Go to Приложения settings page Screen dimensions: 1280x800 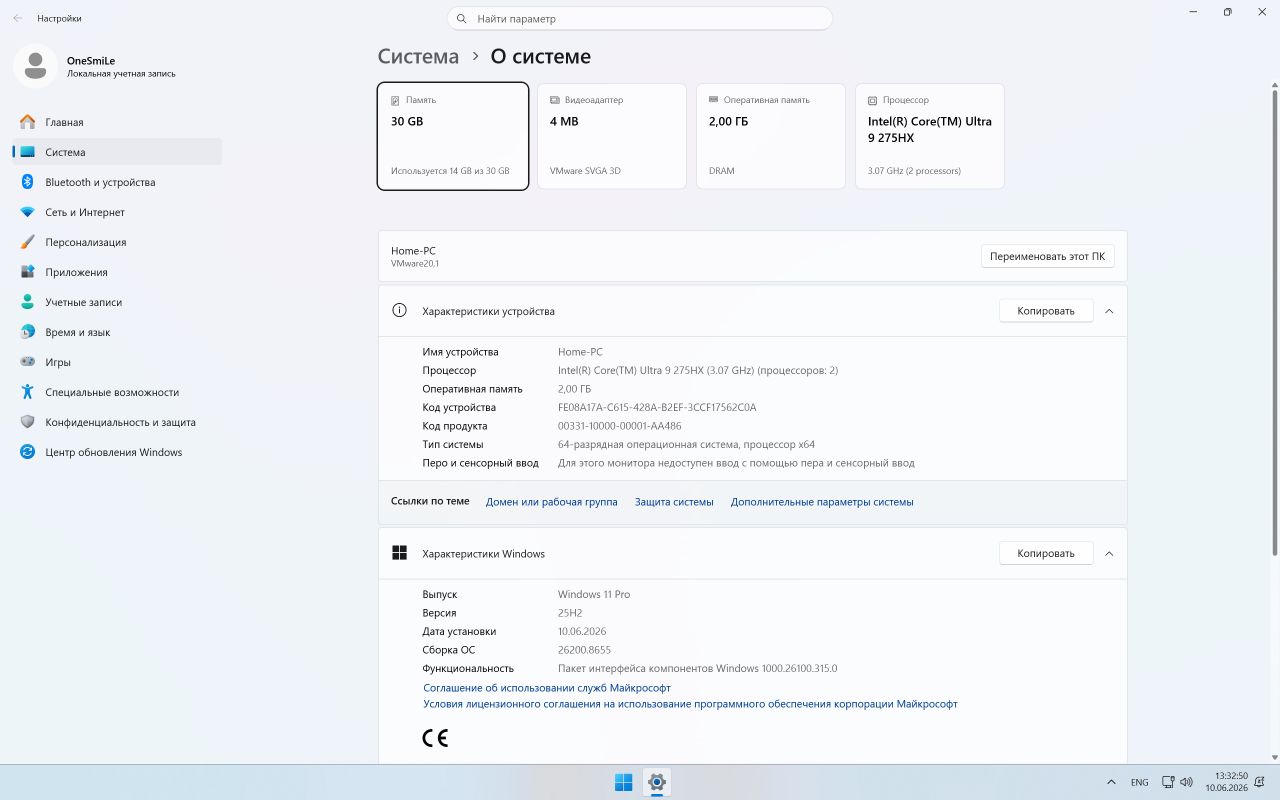coord(117,272)
